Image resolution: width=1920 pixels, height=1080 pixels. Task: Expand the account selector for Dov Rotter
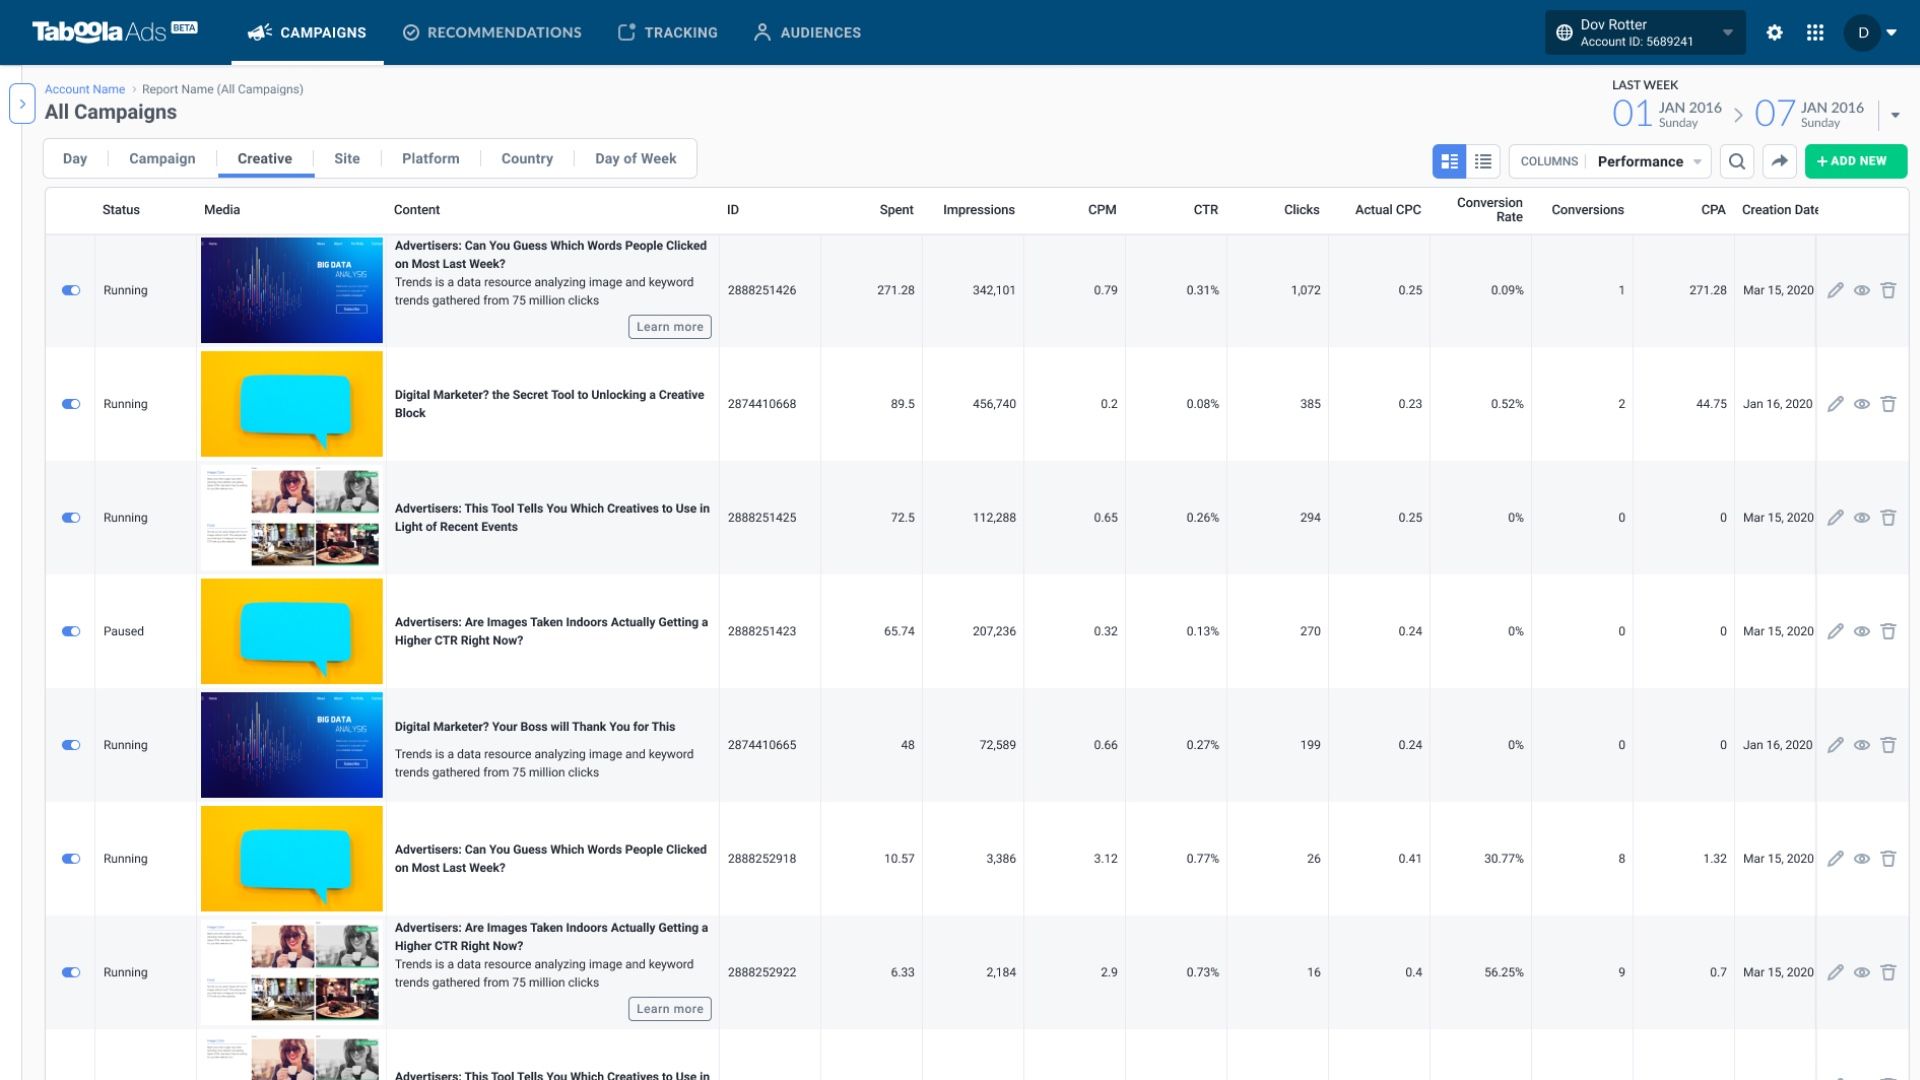(x=1726, y=32)
